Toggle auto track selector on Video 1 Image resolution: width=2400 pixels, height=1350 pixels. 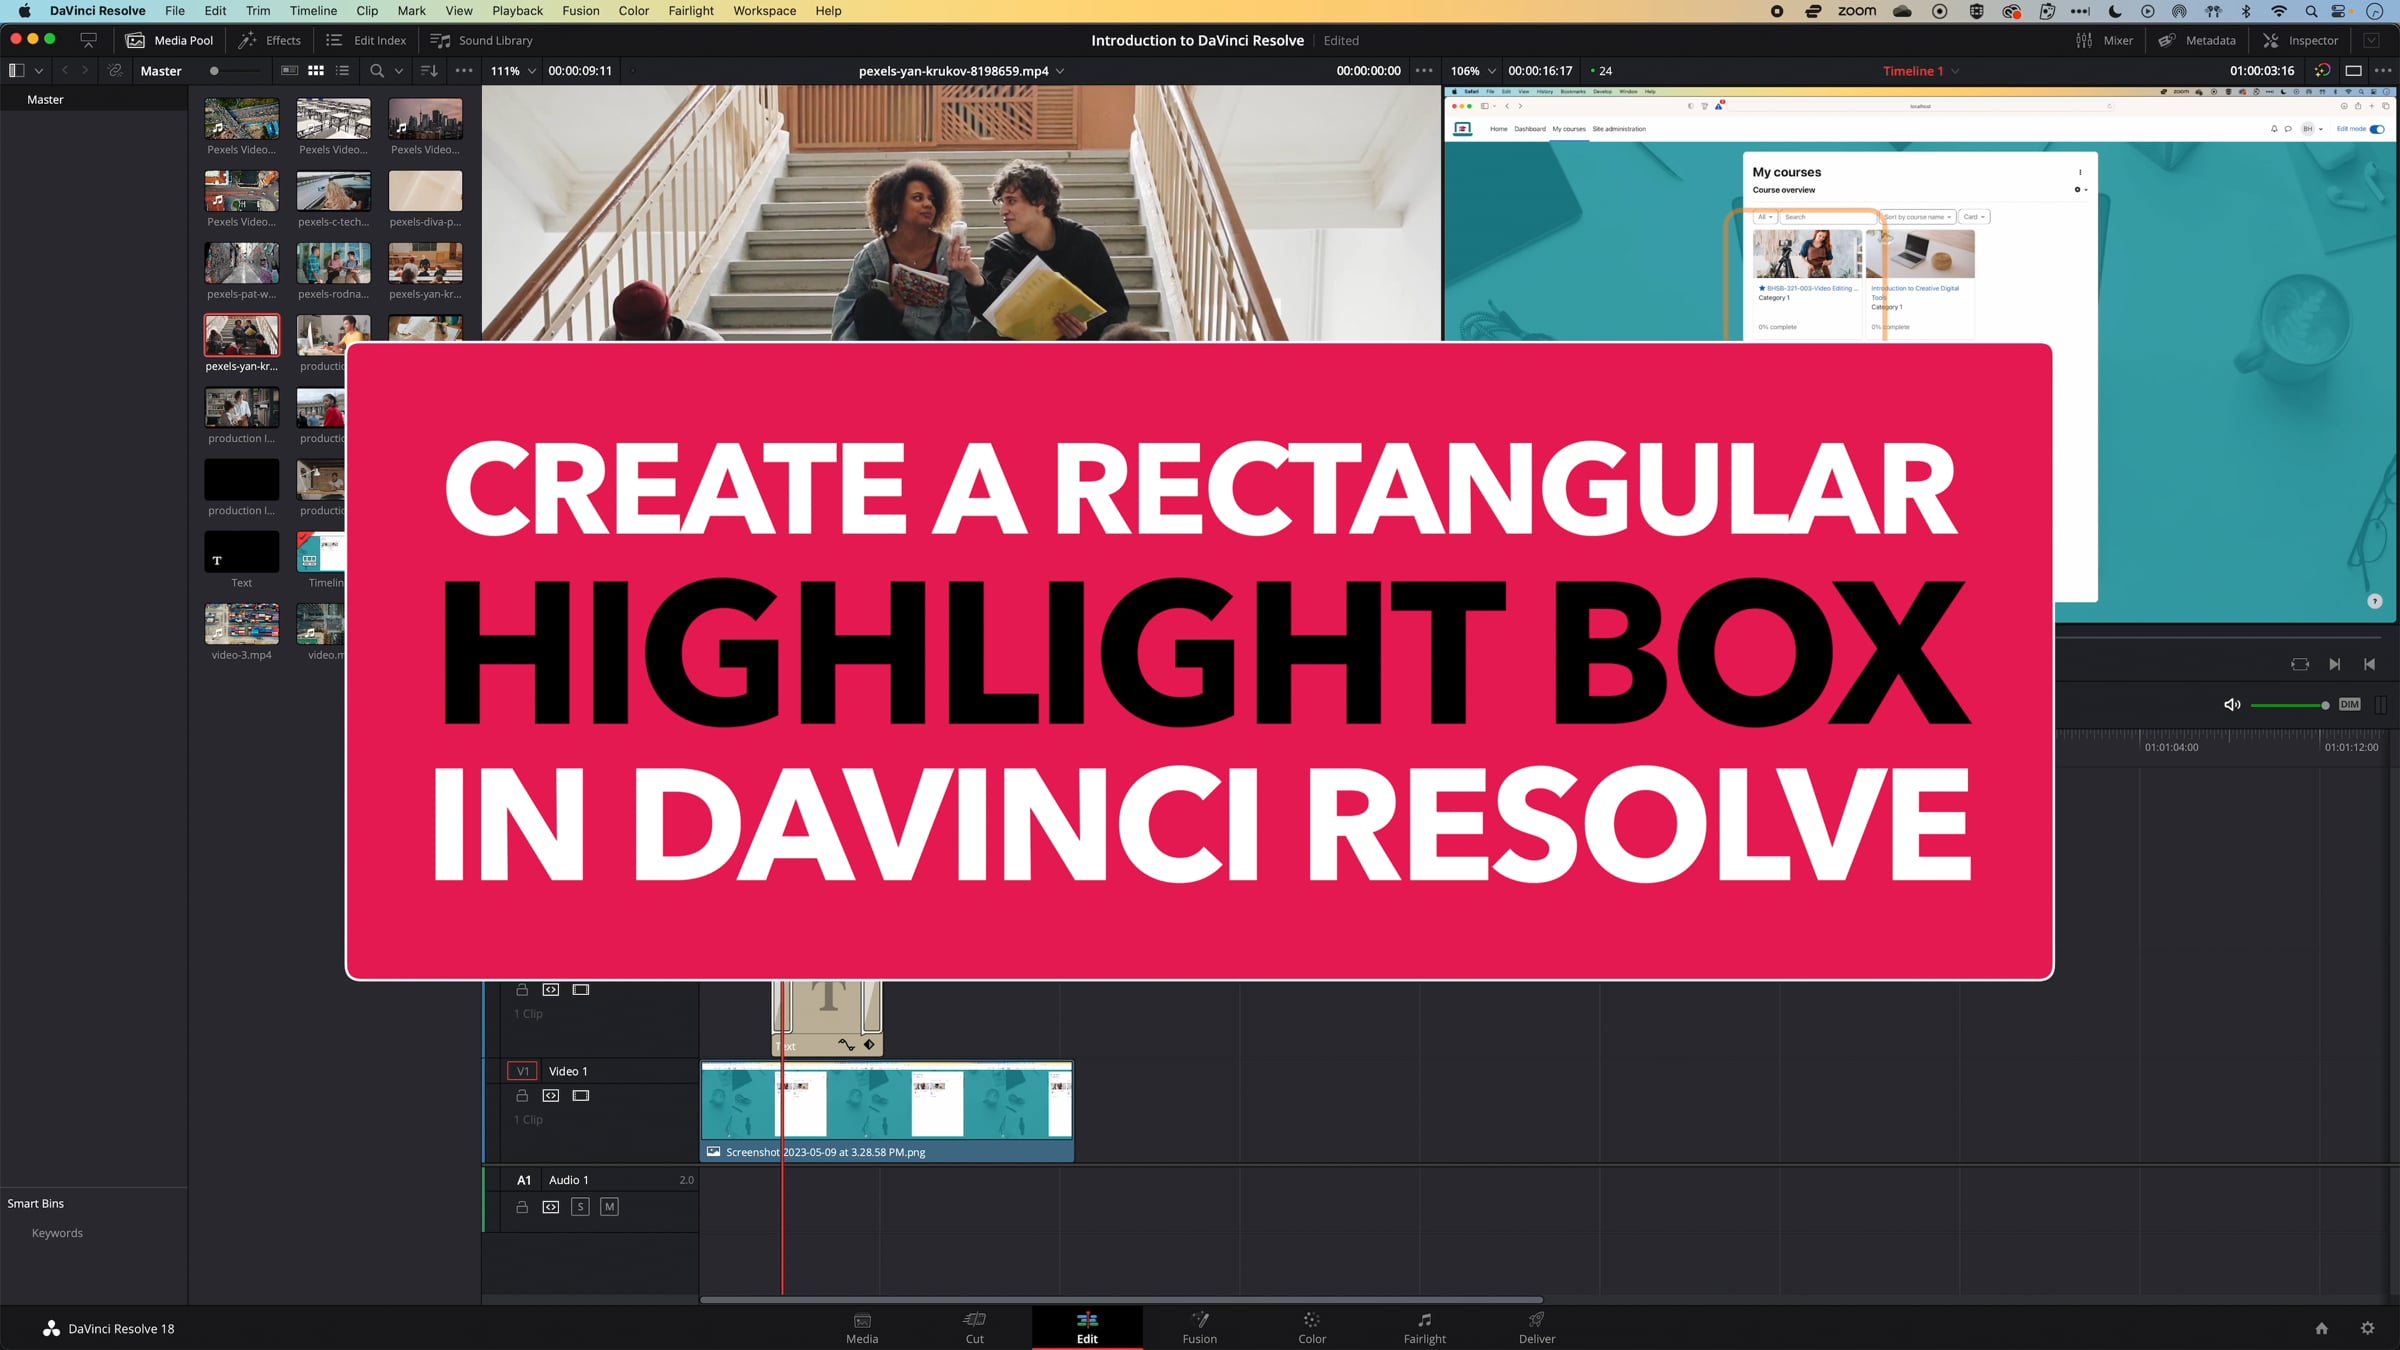pos(551,1096)
